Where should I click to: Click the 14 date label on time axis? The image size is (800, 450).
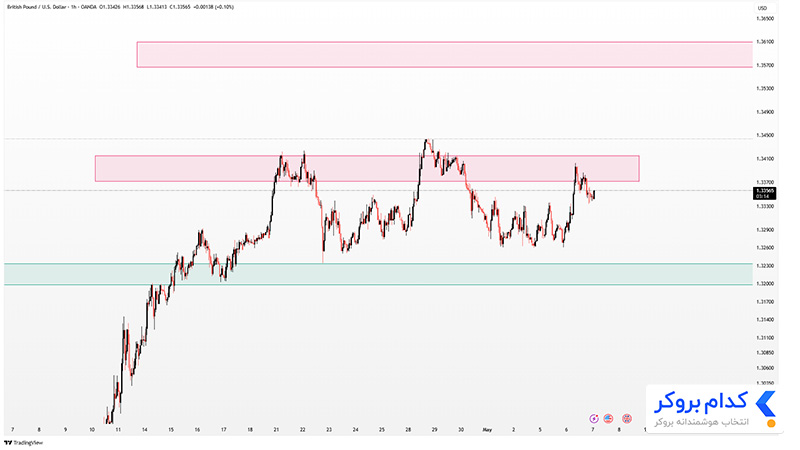click(x=144, y=430)
